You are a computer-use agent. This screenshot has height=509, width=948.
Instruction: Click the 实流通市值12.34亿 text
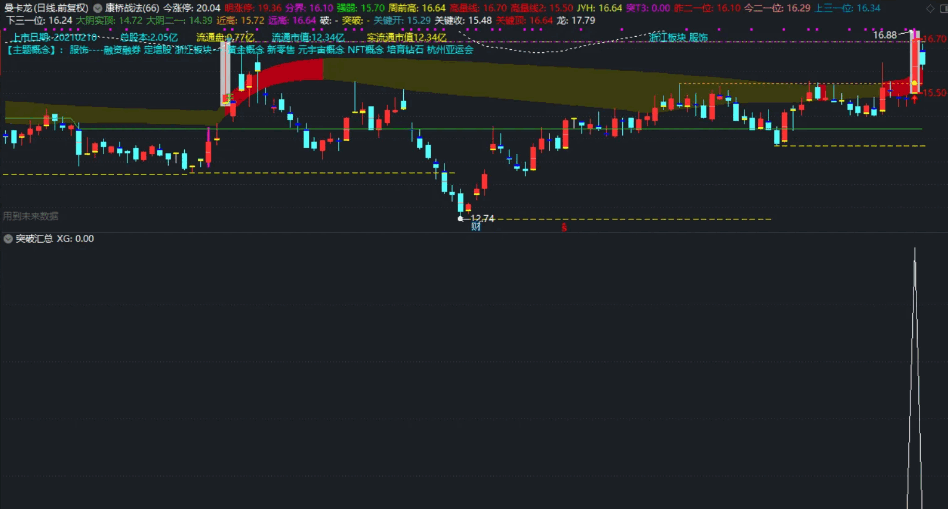click(x=406, y=37)
